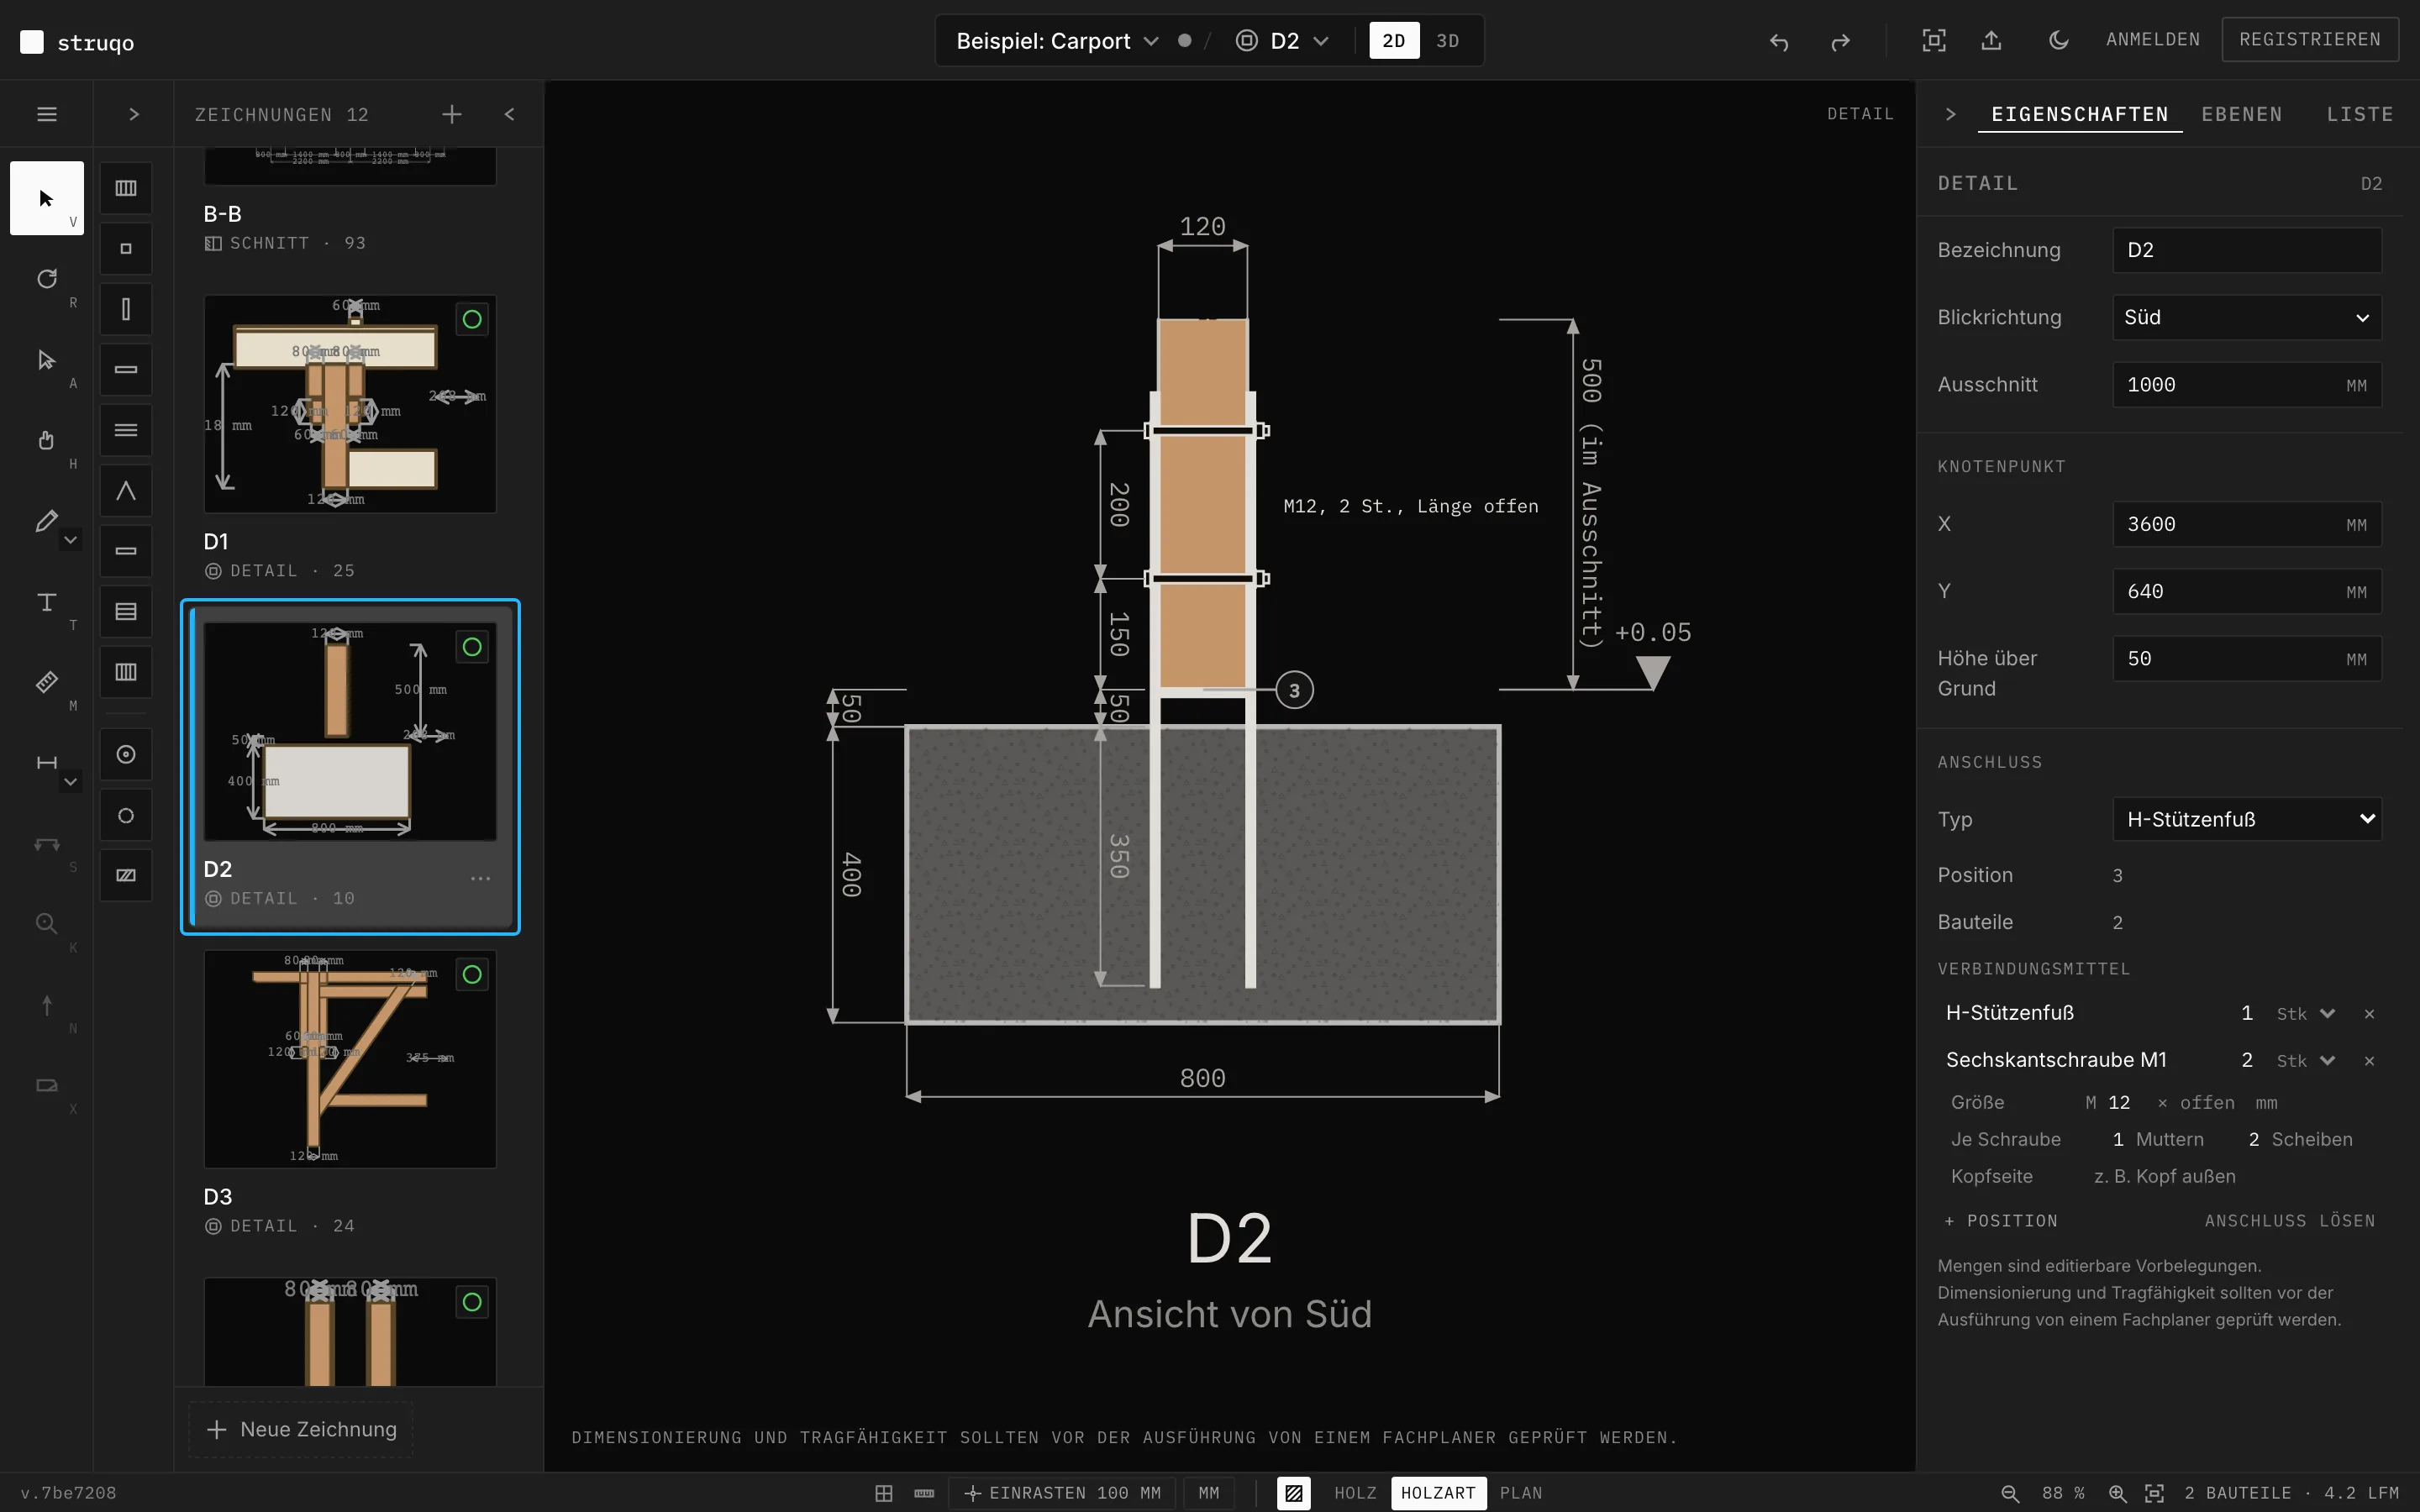Select the measure ruler tool
The height and width of the screenshot is (1512, 2420).
(x=46, y=682)
